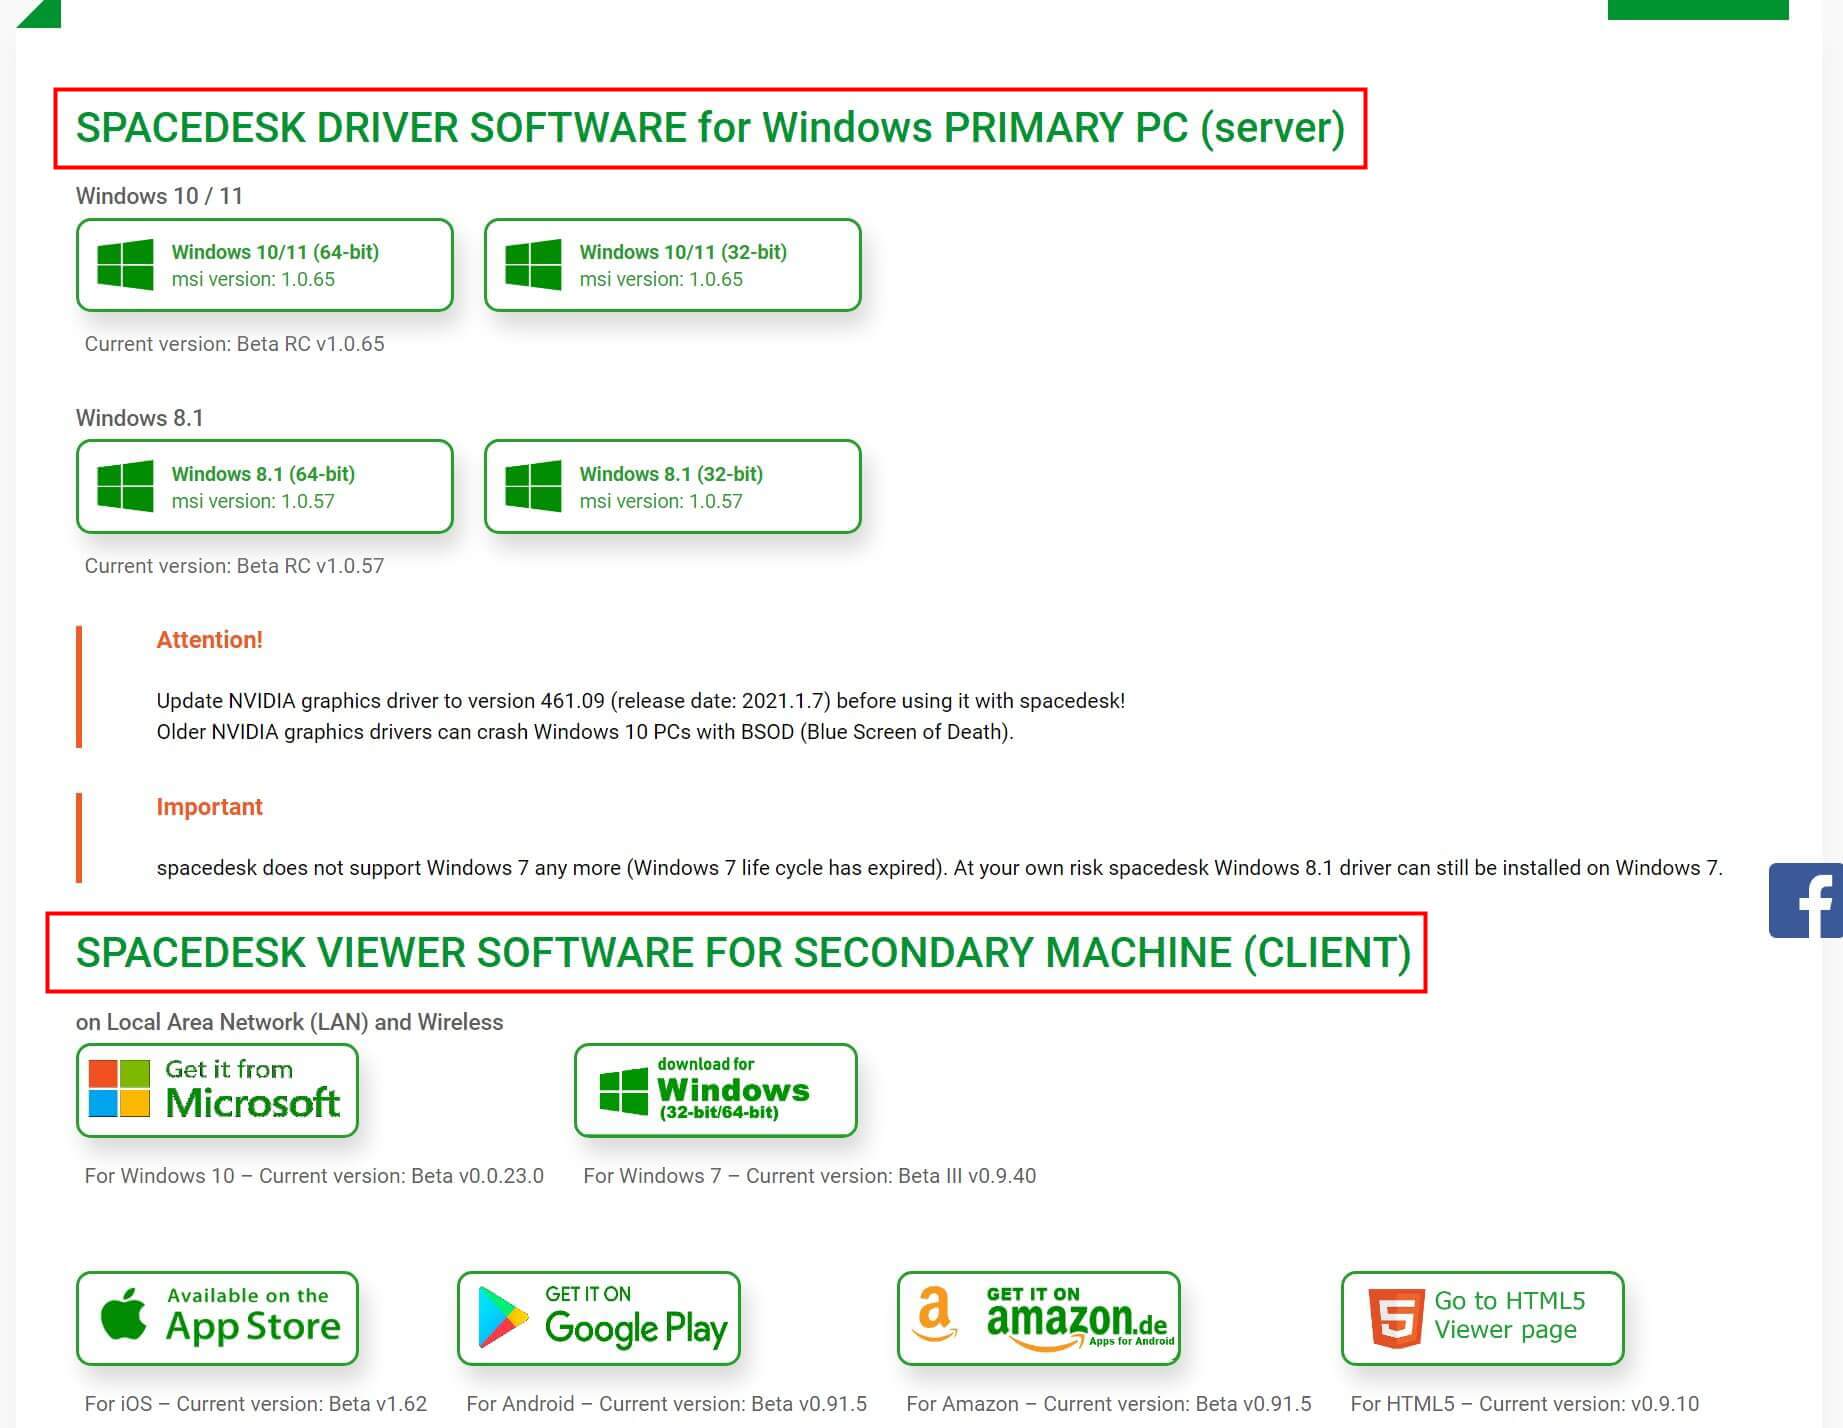Screen dimensions: 1843x1428
Task: Click 'Update NVIDIA graphics driver' notice line
Action: tap(641, 701)
